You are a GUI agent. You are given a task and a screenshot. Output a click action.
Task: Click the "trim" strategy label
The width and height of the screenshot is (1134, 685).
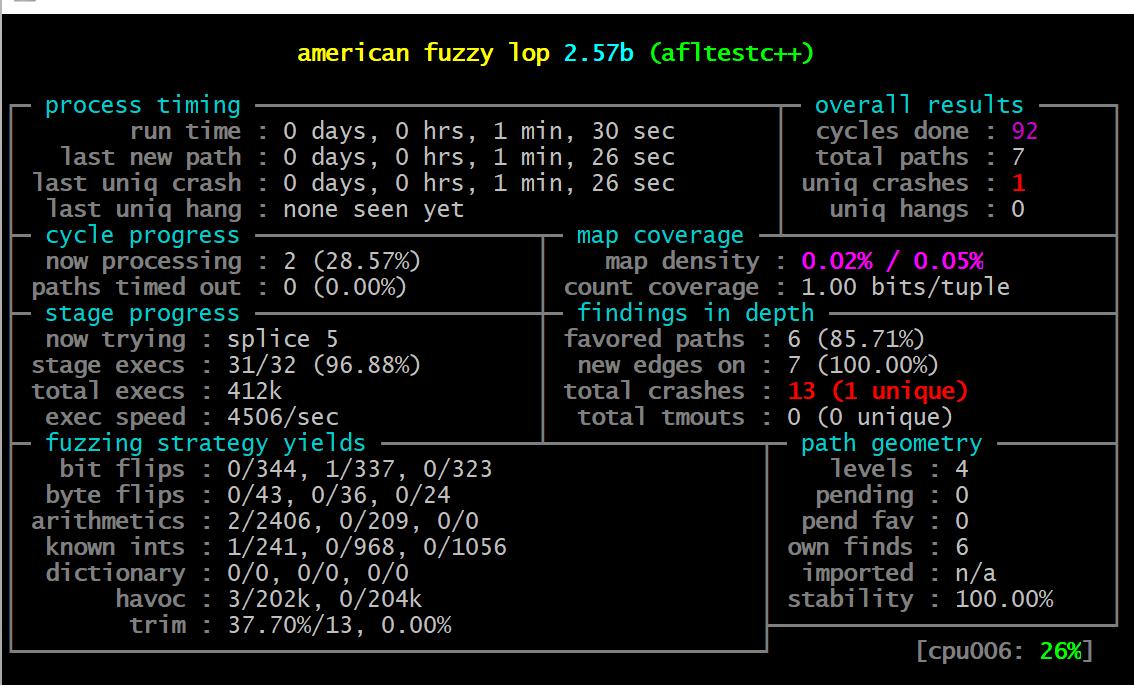pos(157,626)
